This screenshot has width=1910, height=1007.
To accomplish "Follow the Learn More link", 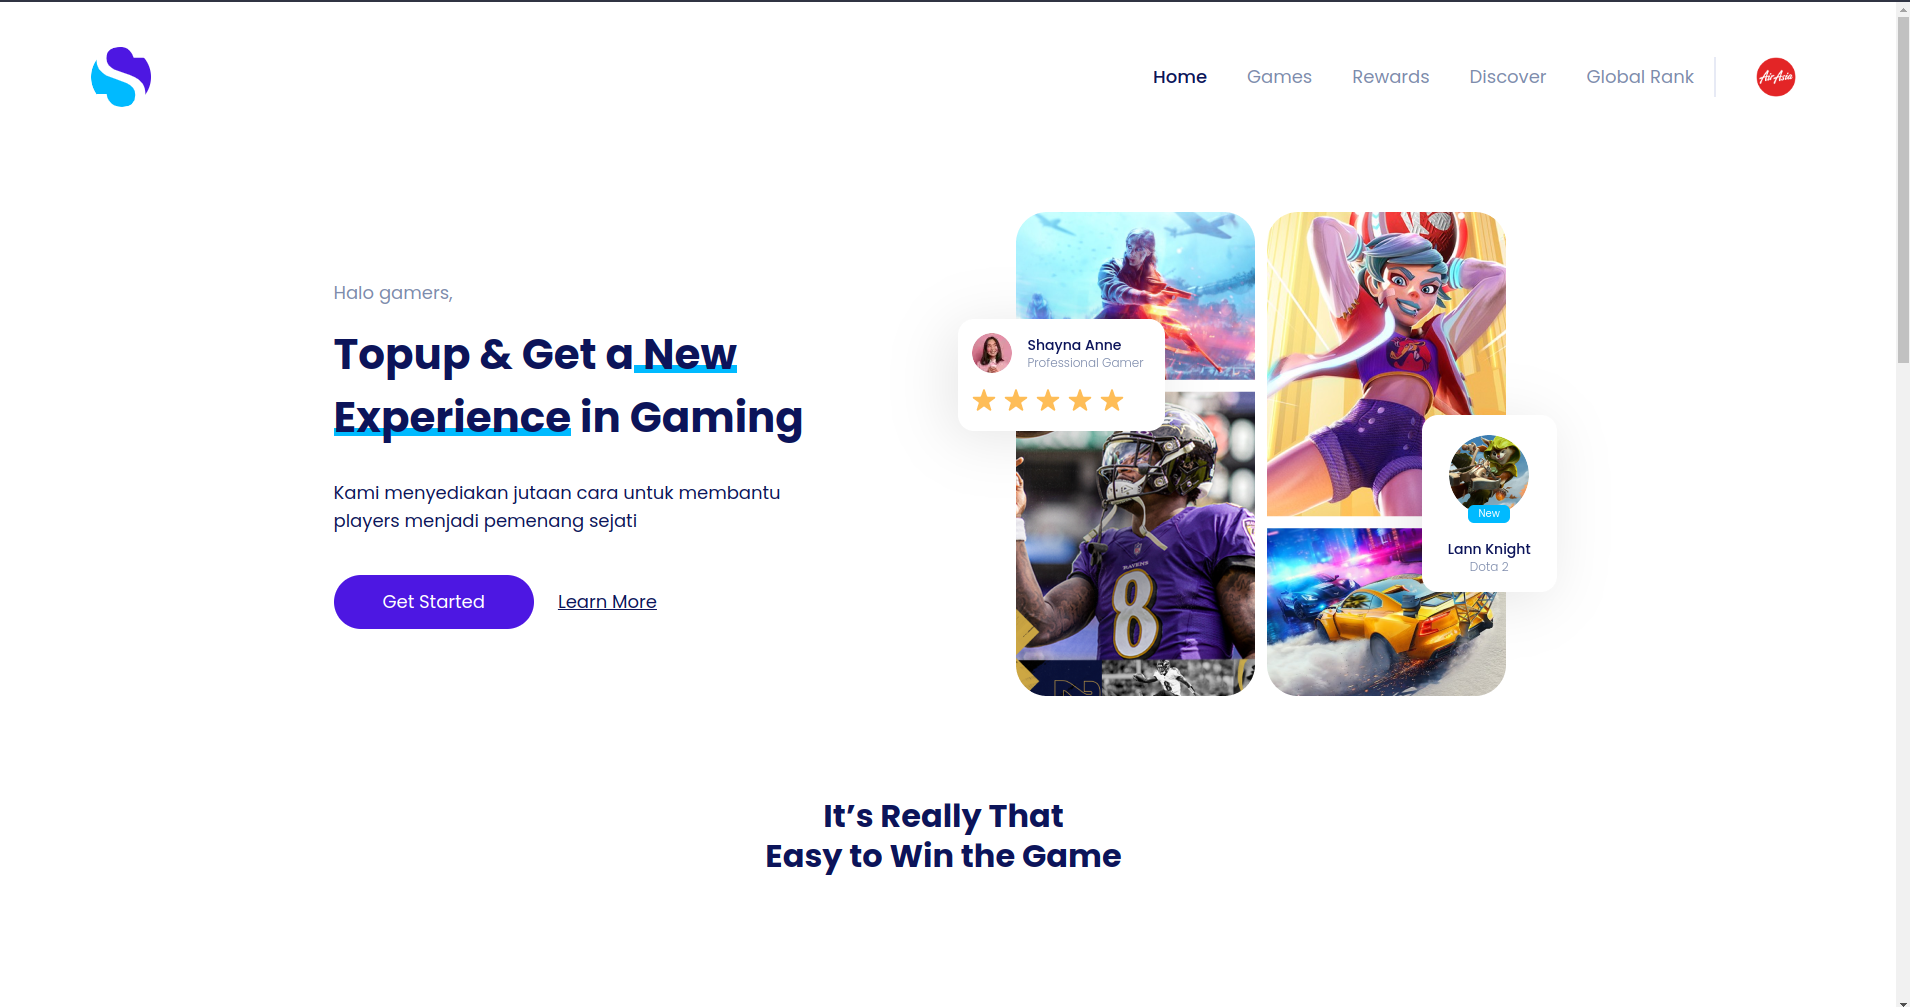I will click(x=607, y=602).
